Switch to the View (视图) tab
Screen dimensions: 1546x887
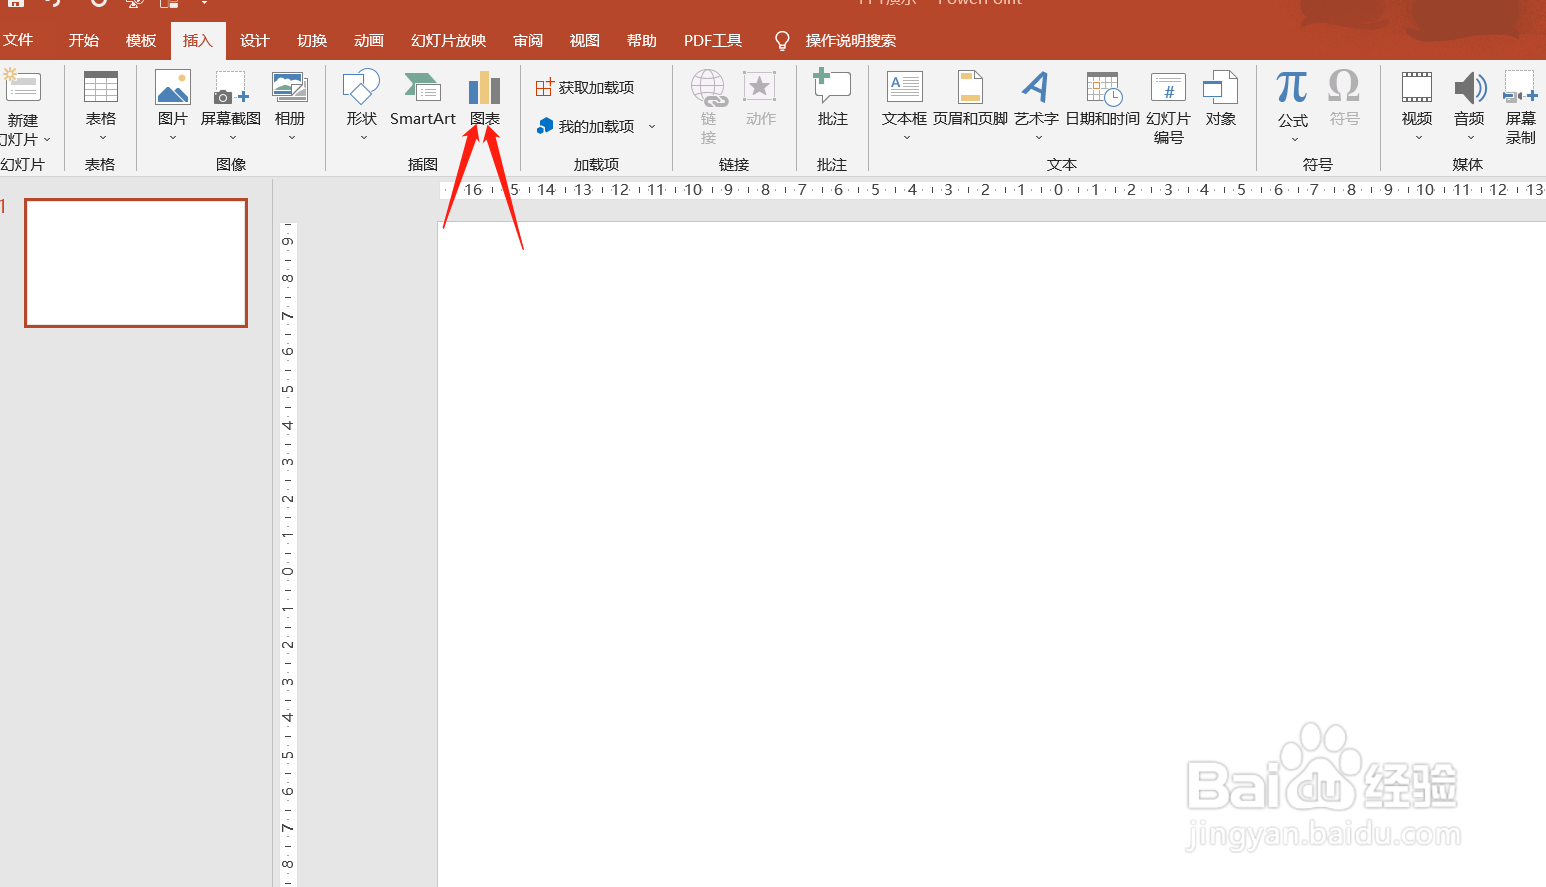585,41
